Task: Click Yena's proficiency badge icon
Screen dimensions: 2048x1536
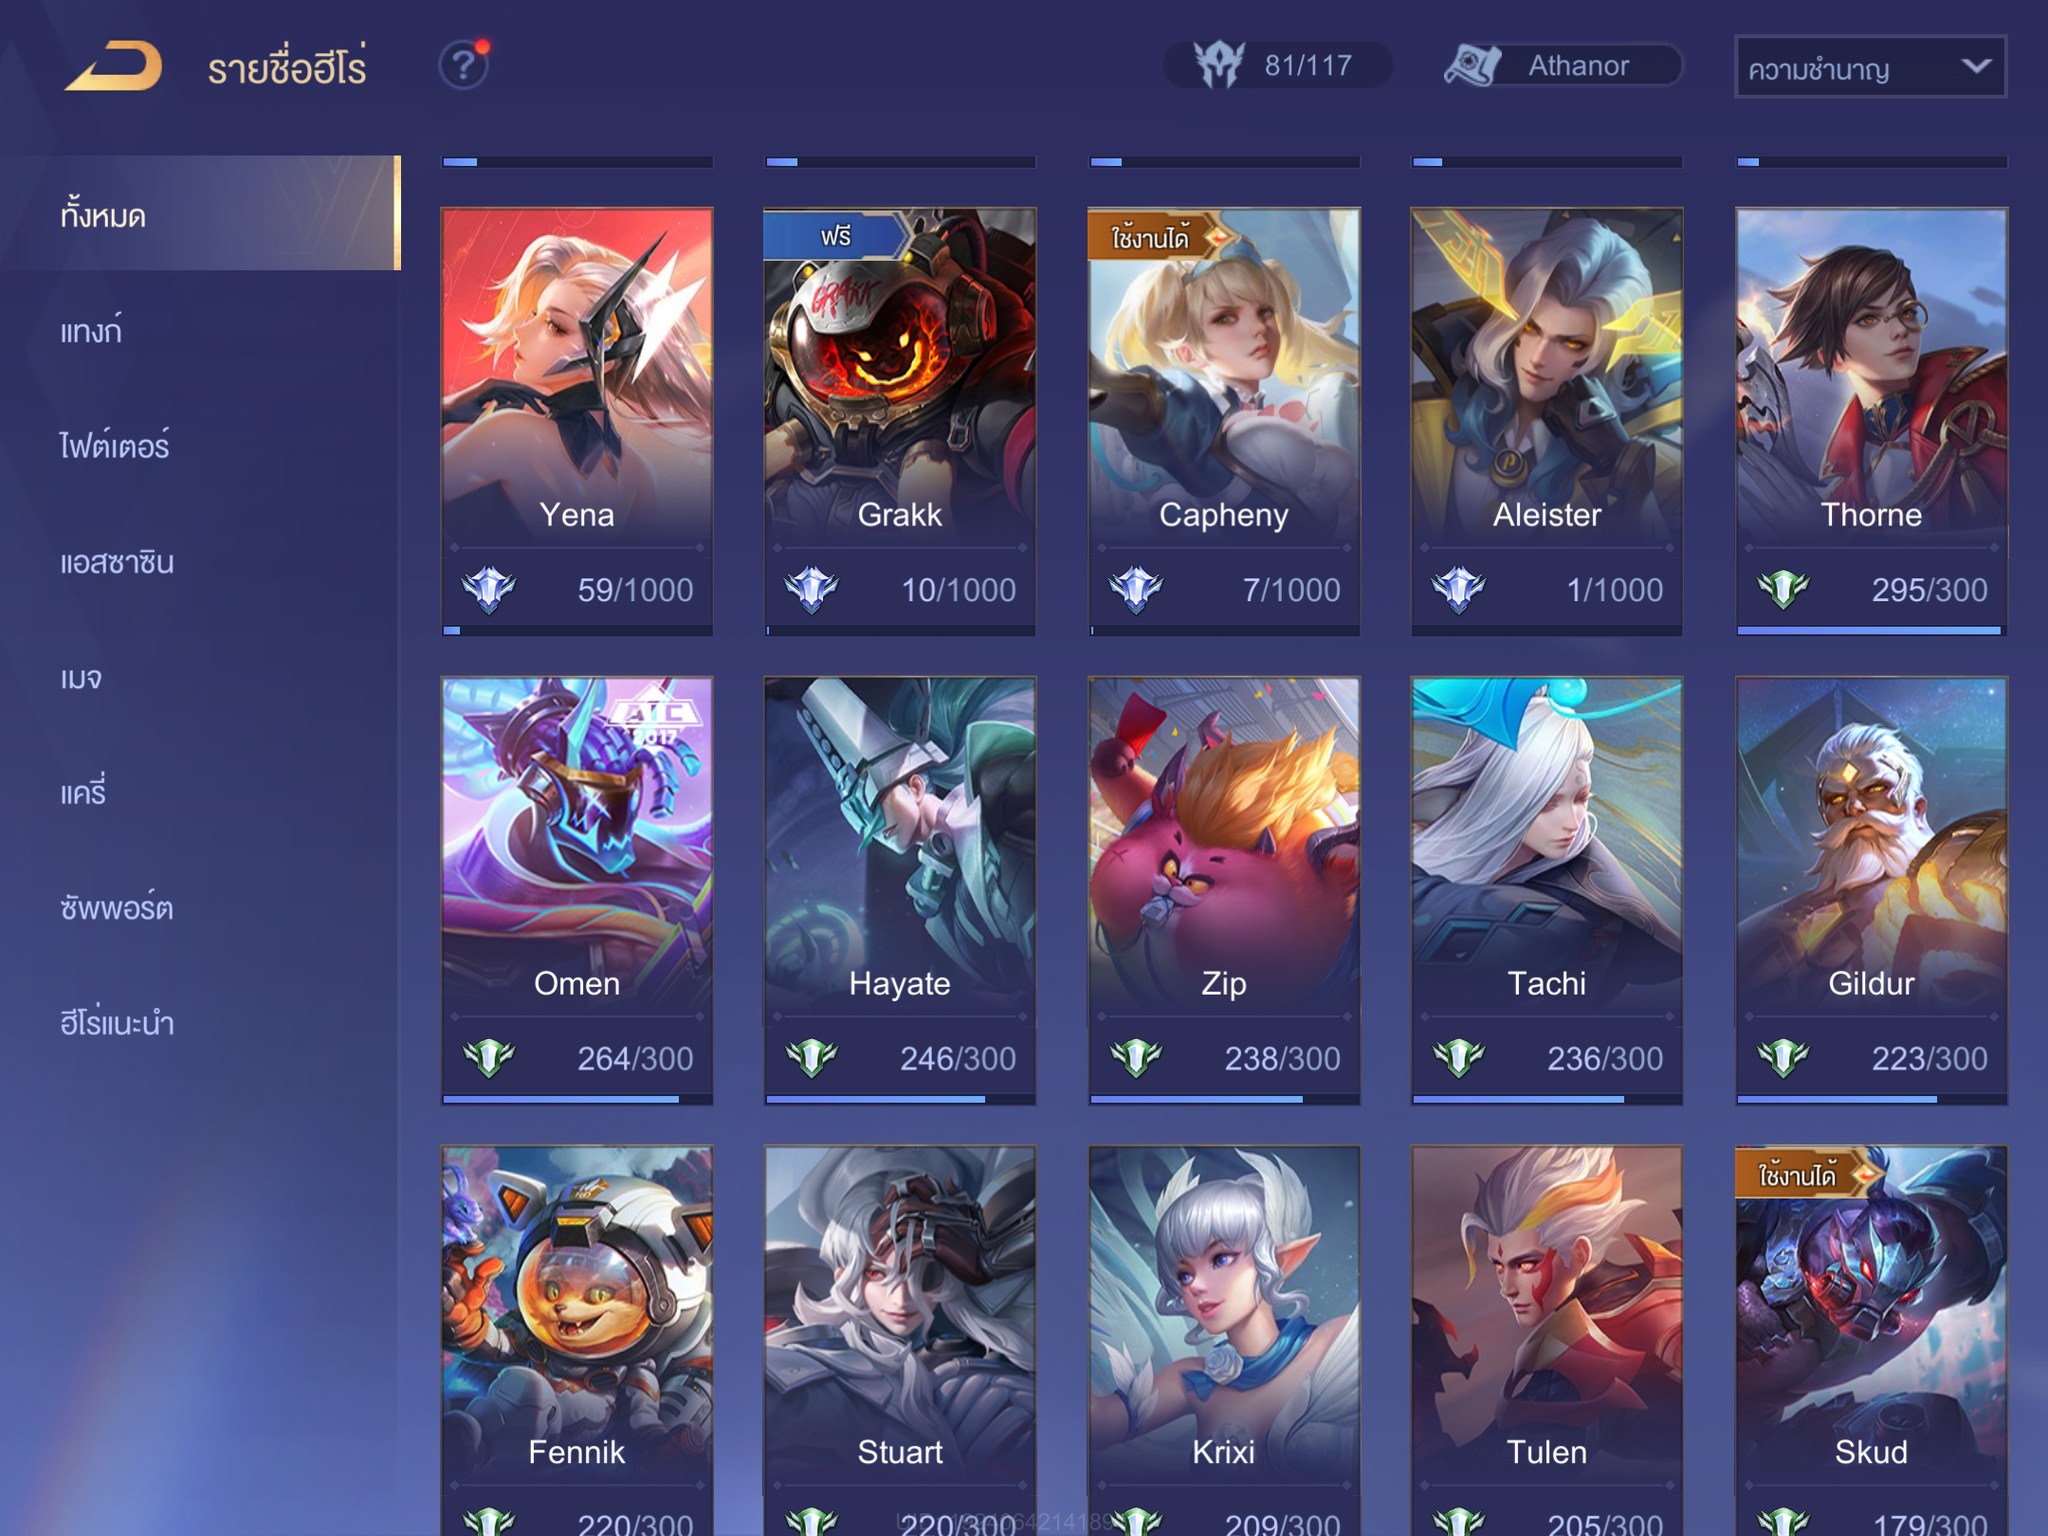Action: [x=488, y=589]
